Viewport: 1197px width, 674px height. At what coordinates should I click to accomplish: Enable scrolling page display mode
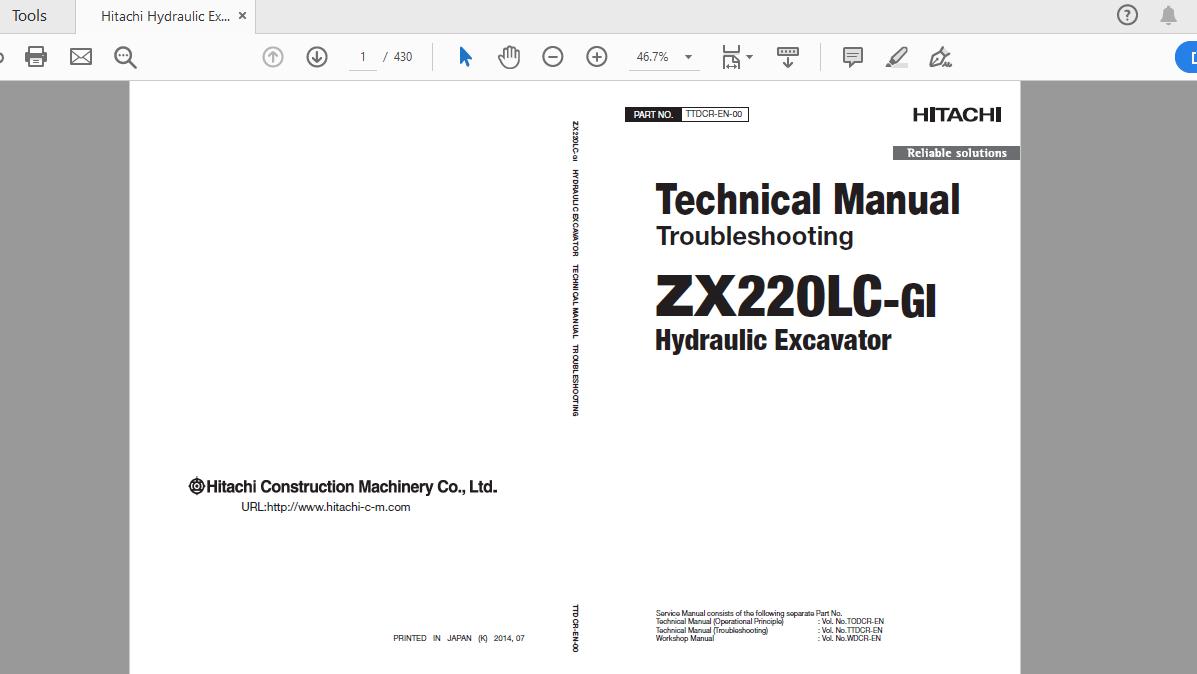(788, 57)
